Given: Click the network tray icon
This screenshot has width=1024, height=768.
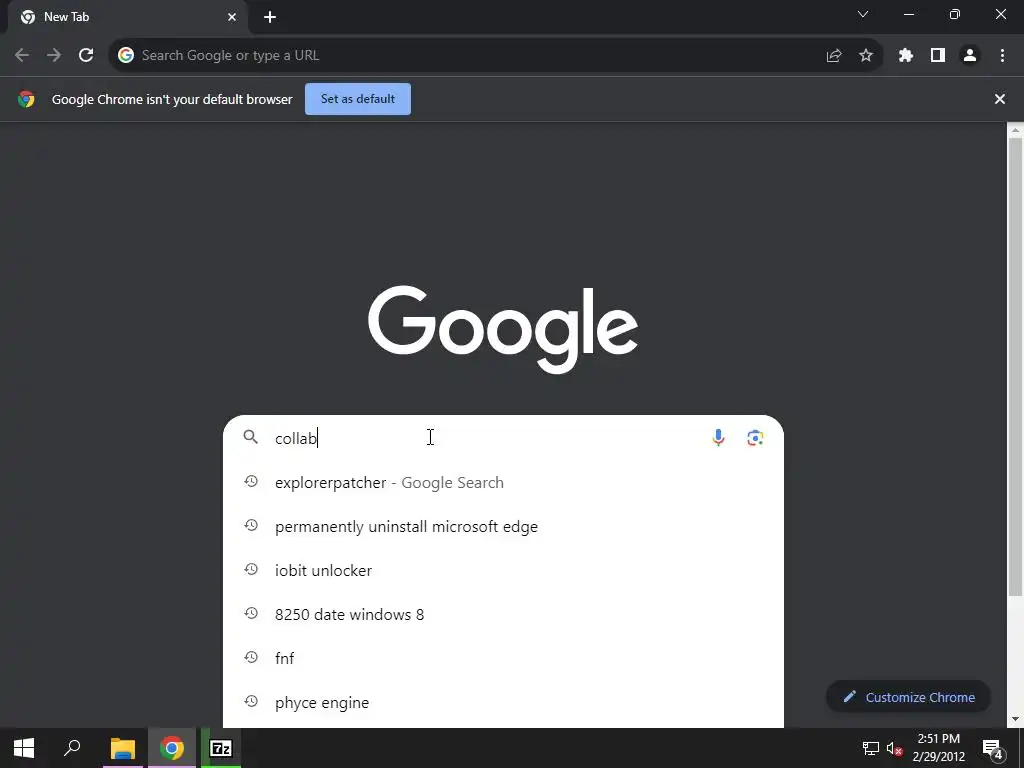Looking at the screenshot, I should (871, 748).
